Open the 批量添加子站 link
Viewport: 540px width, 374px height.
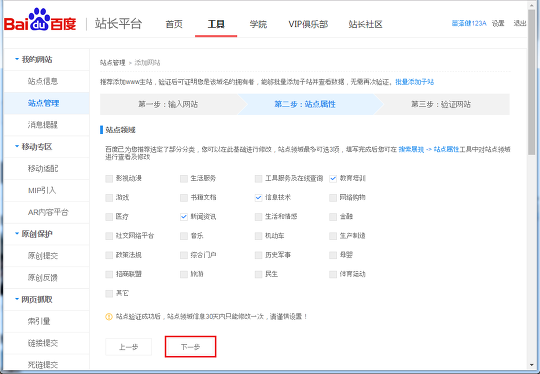pyautogui.click(x=415, y=82)
